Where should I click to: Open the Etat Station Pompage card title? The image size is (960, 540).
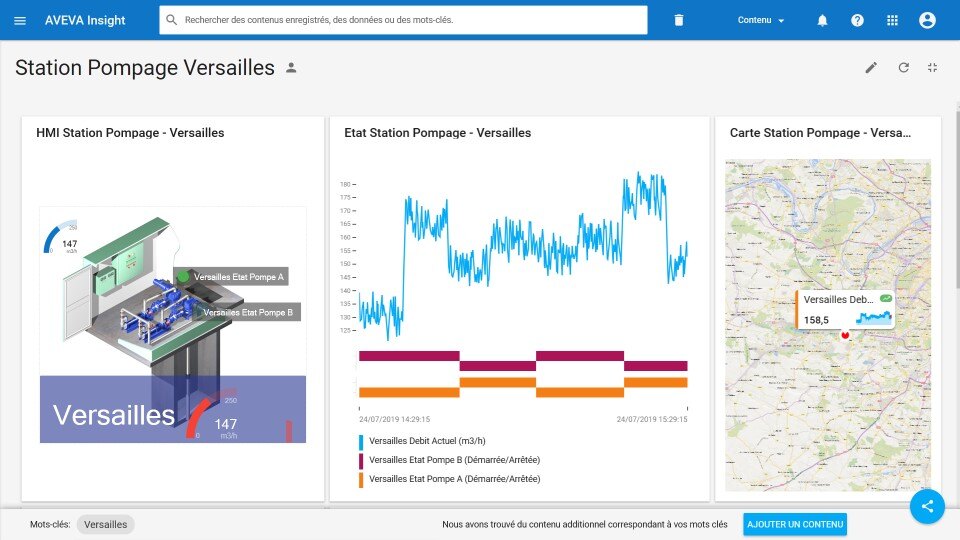(437, 133)
